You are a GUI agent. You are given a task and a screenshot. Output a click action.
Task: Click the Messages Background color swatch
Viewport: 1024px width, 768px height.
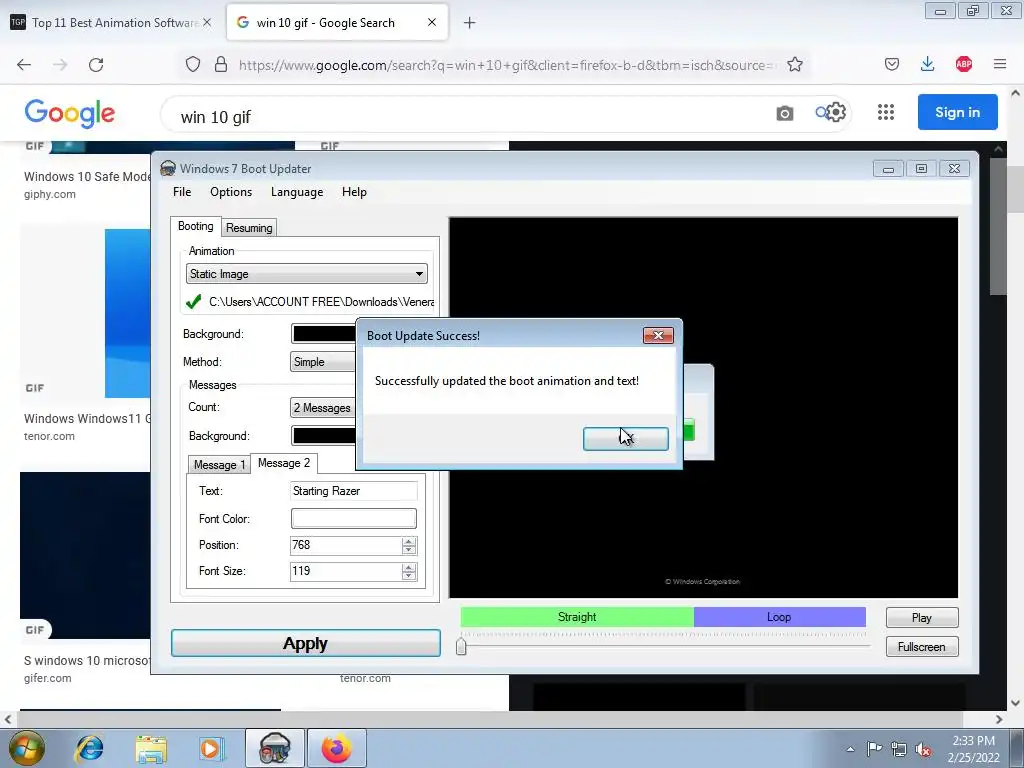coord(323,436)
